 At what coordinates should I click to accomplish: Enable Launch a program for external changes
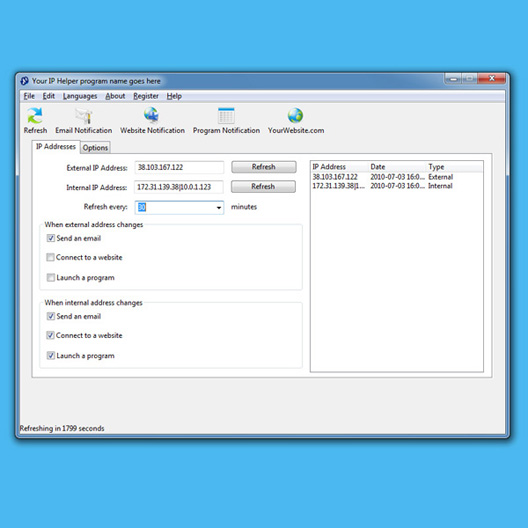click(x=51, y=277)
